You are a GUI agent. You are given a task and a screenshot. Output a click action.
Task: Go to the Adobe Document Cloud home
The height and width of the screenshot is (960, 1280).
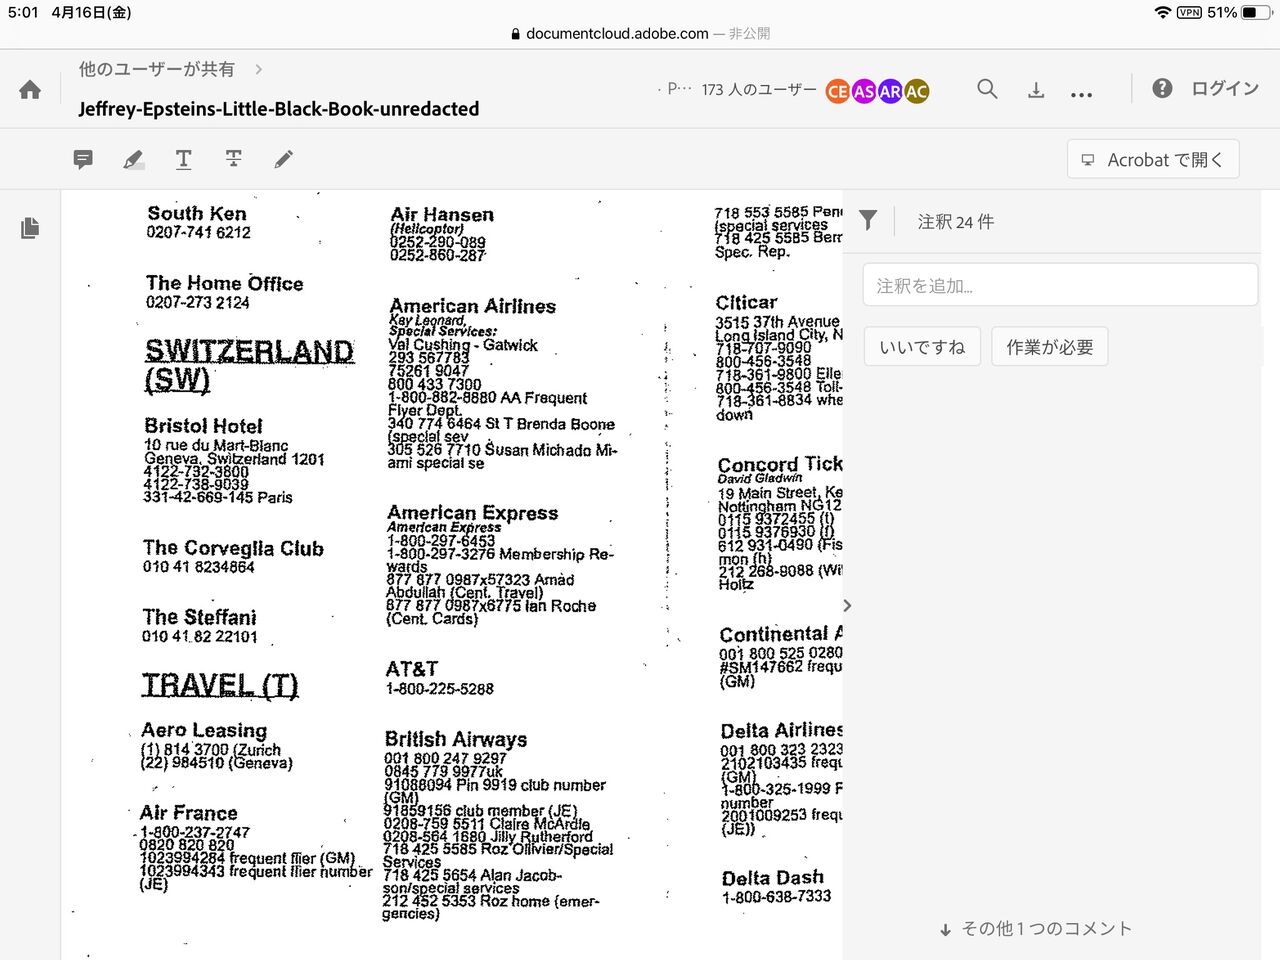(x=30, y=90)
